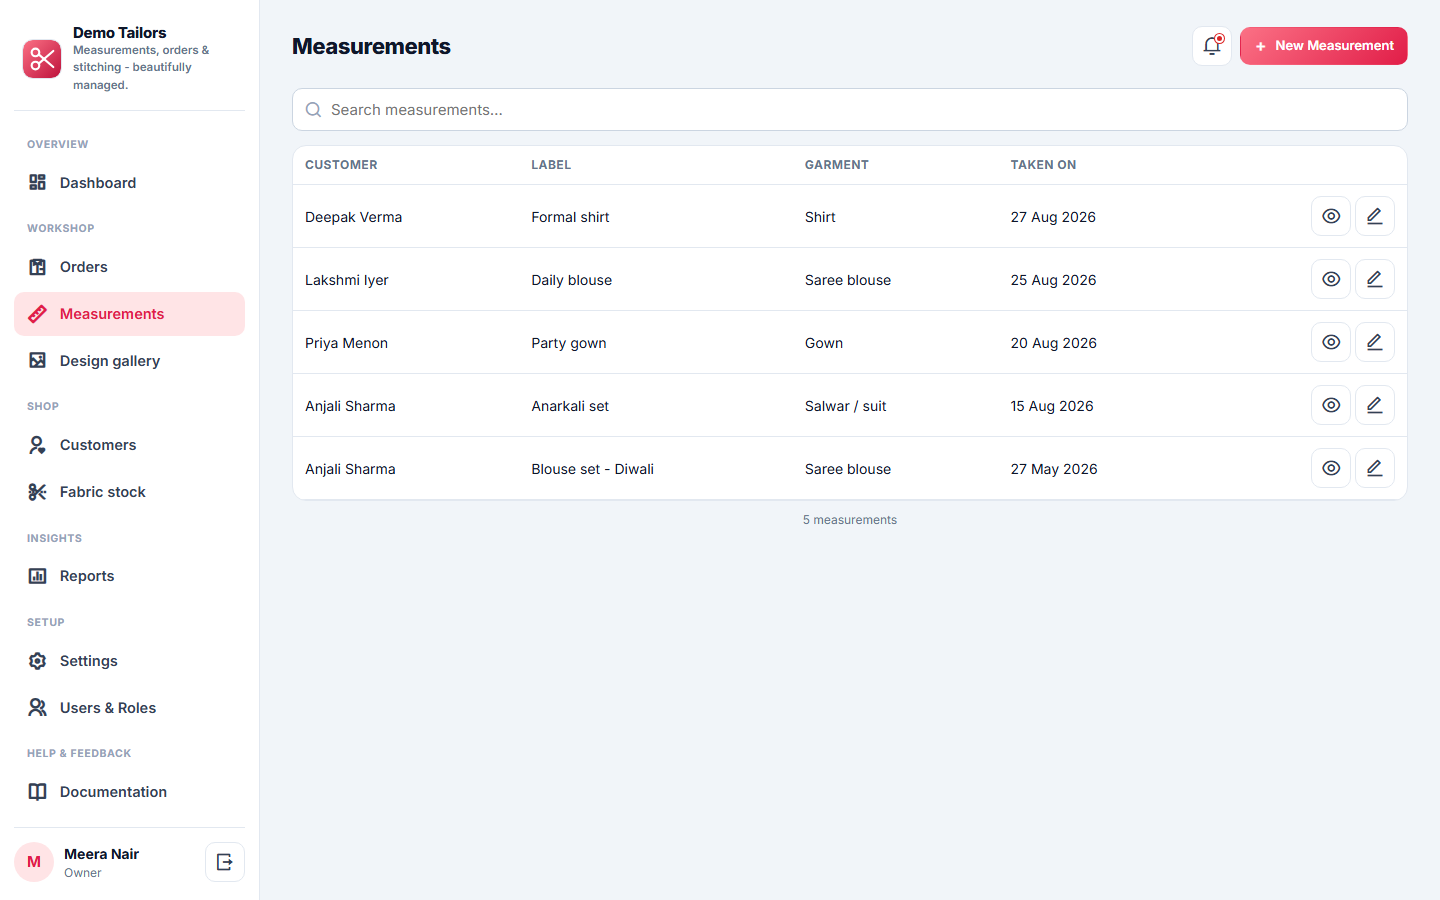The height and width of the screenshot is (900, 1440).
Task: Click the LABEL column header
Action: pos(551,165)
